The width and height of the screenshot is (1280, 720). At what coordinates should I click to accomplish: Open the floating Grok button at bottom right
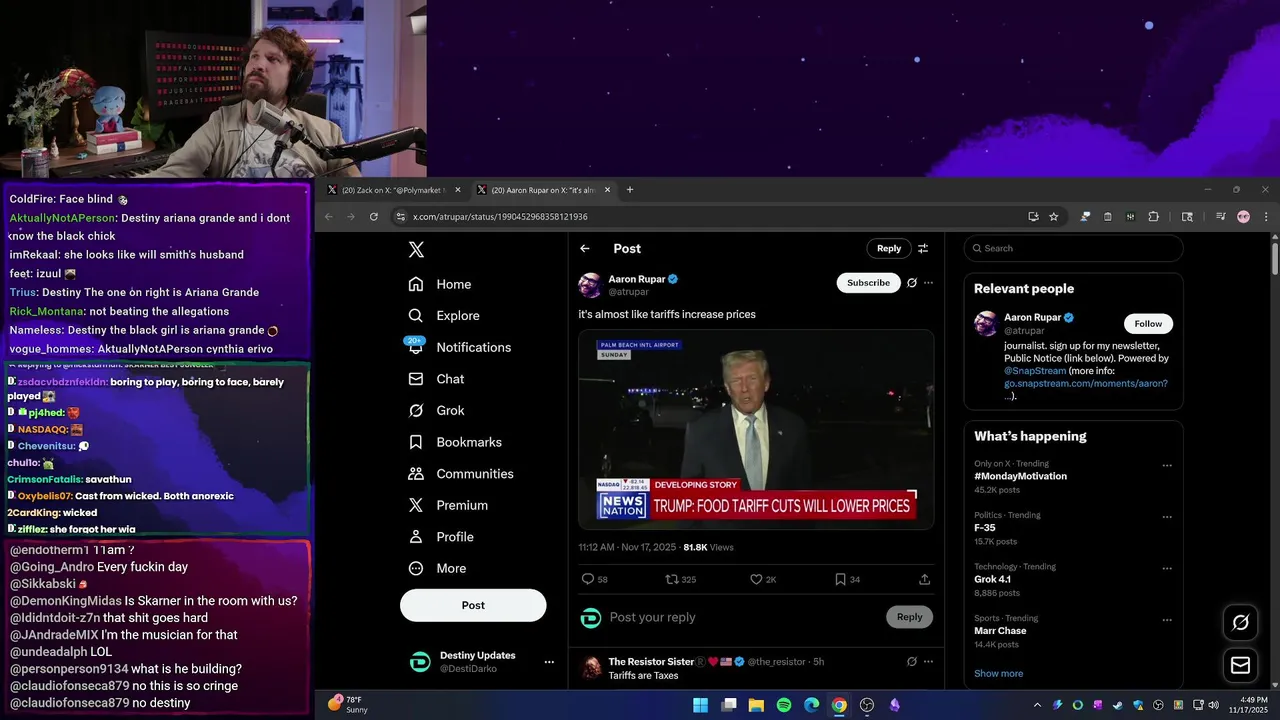coord(1240,623)
